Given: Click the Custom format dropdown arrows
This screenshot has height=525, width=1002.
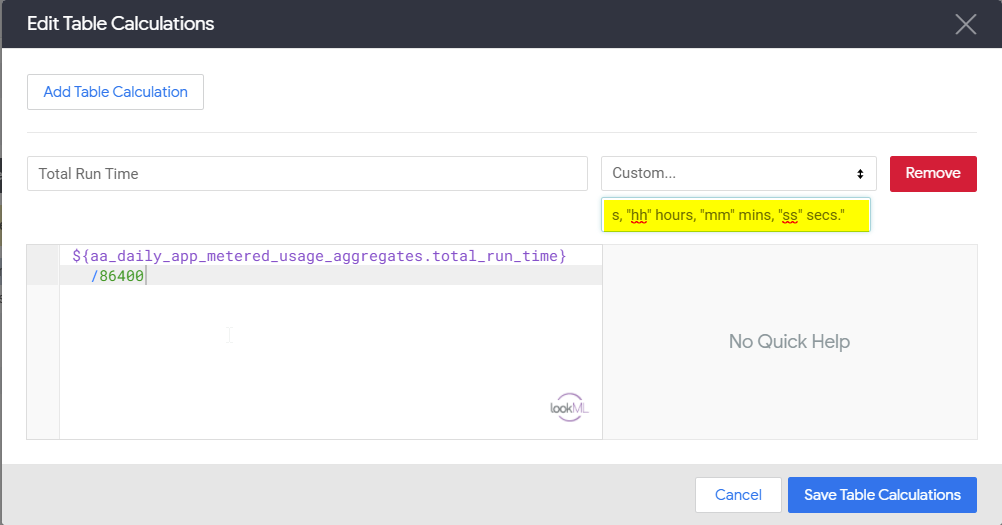Looking at the screenshot, I should [x=860, y=174].
